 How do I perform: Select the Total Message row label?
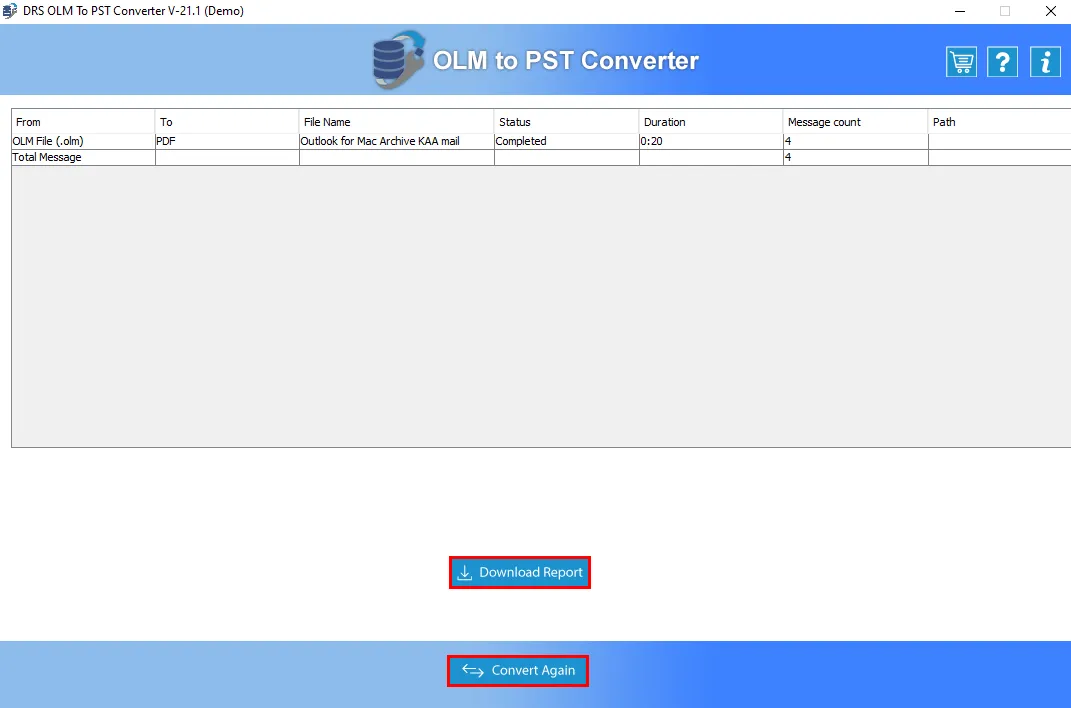click(83, 157)
